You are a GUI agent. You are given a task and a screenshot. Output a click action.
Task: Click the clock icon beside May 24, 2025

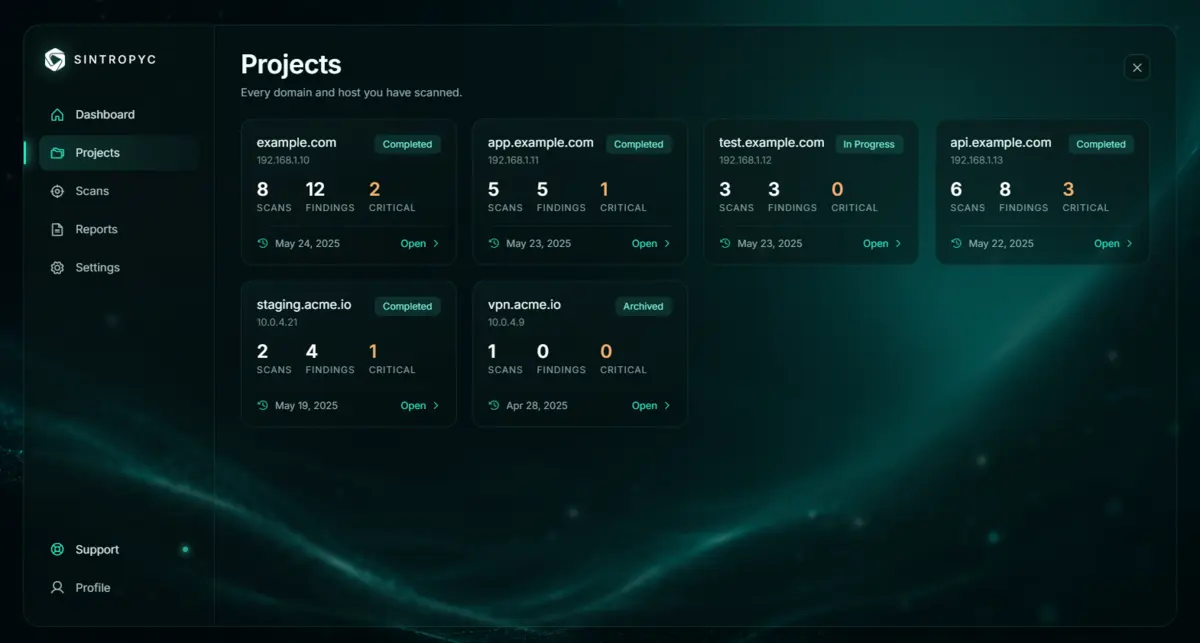[263, 243]
